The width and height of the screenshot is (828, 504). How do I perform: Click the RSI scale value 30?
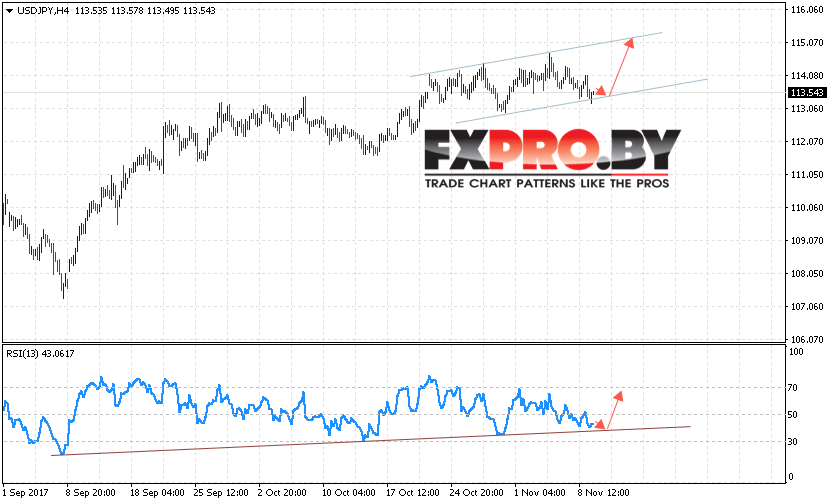[x=793, y=442]
